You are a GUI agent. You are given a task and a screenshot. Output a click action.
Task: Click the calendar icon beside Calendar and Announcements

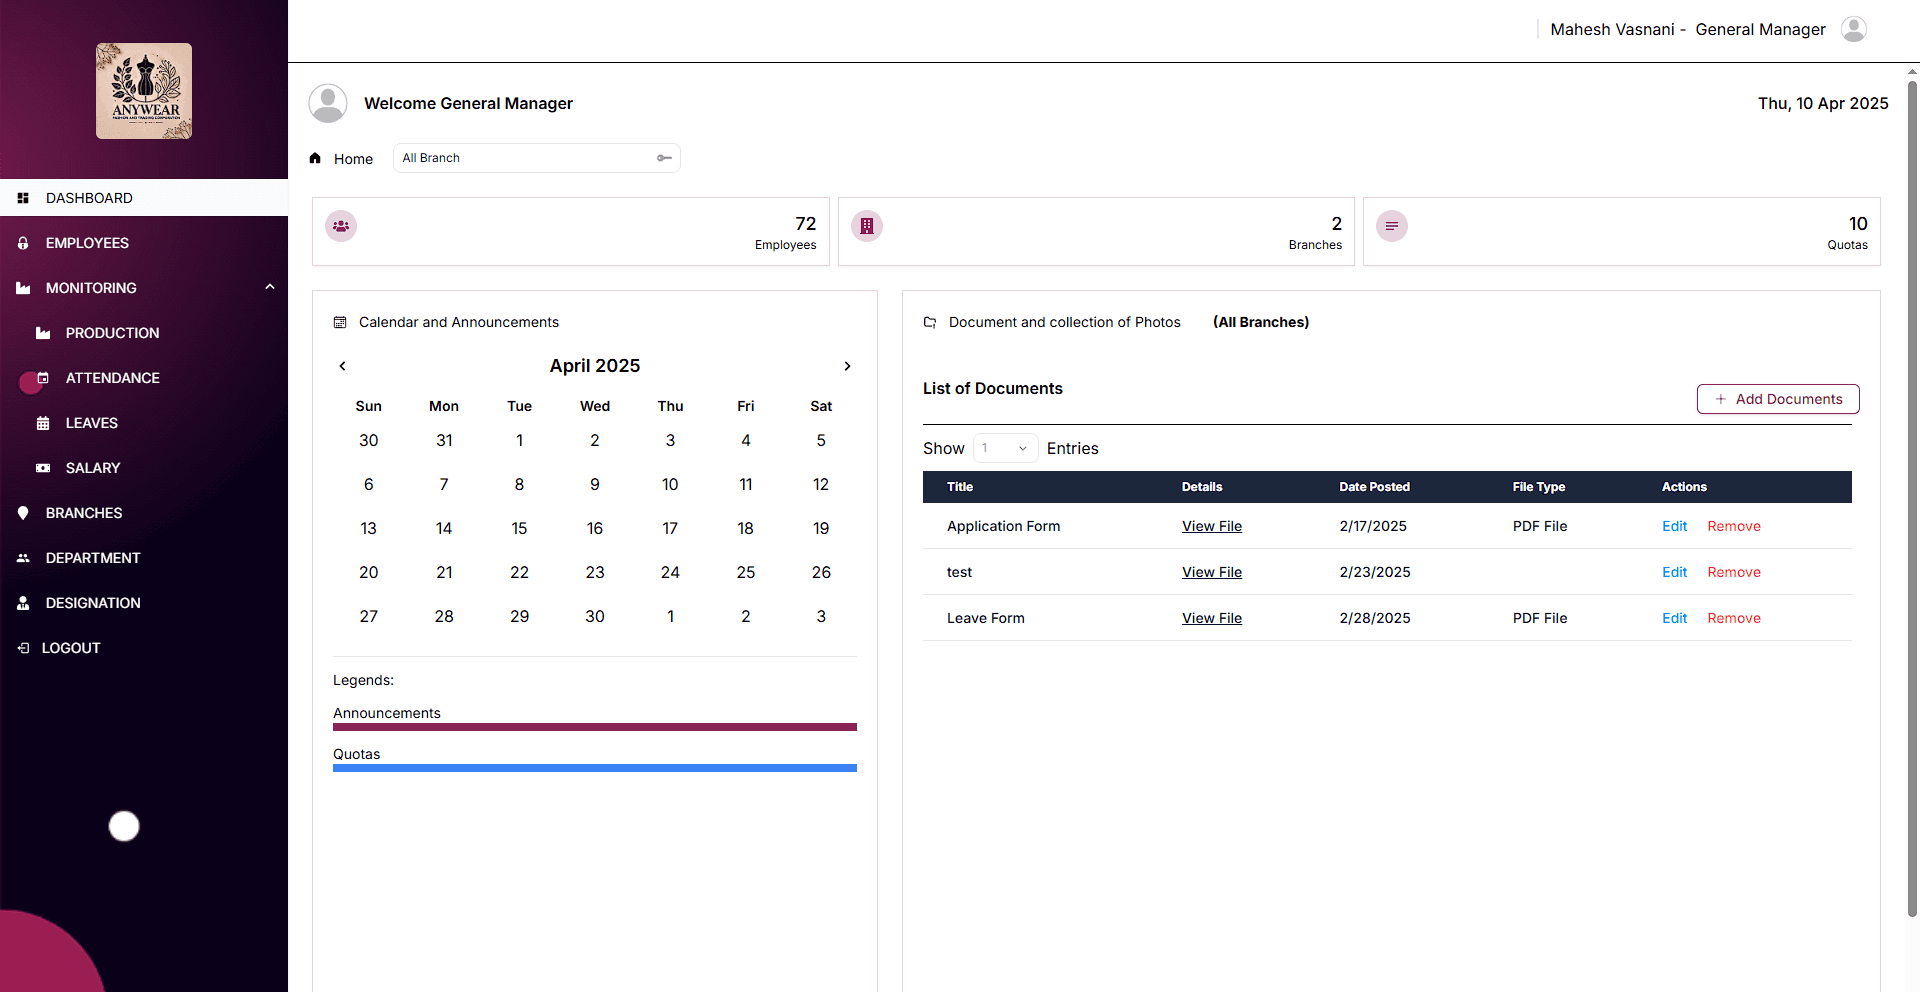340,322
